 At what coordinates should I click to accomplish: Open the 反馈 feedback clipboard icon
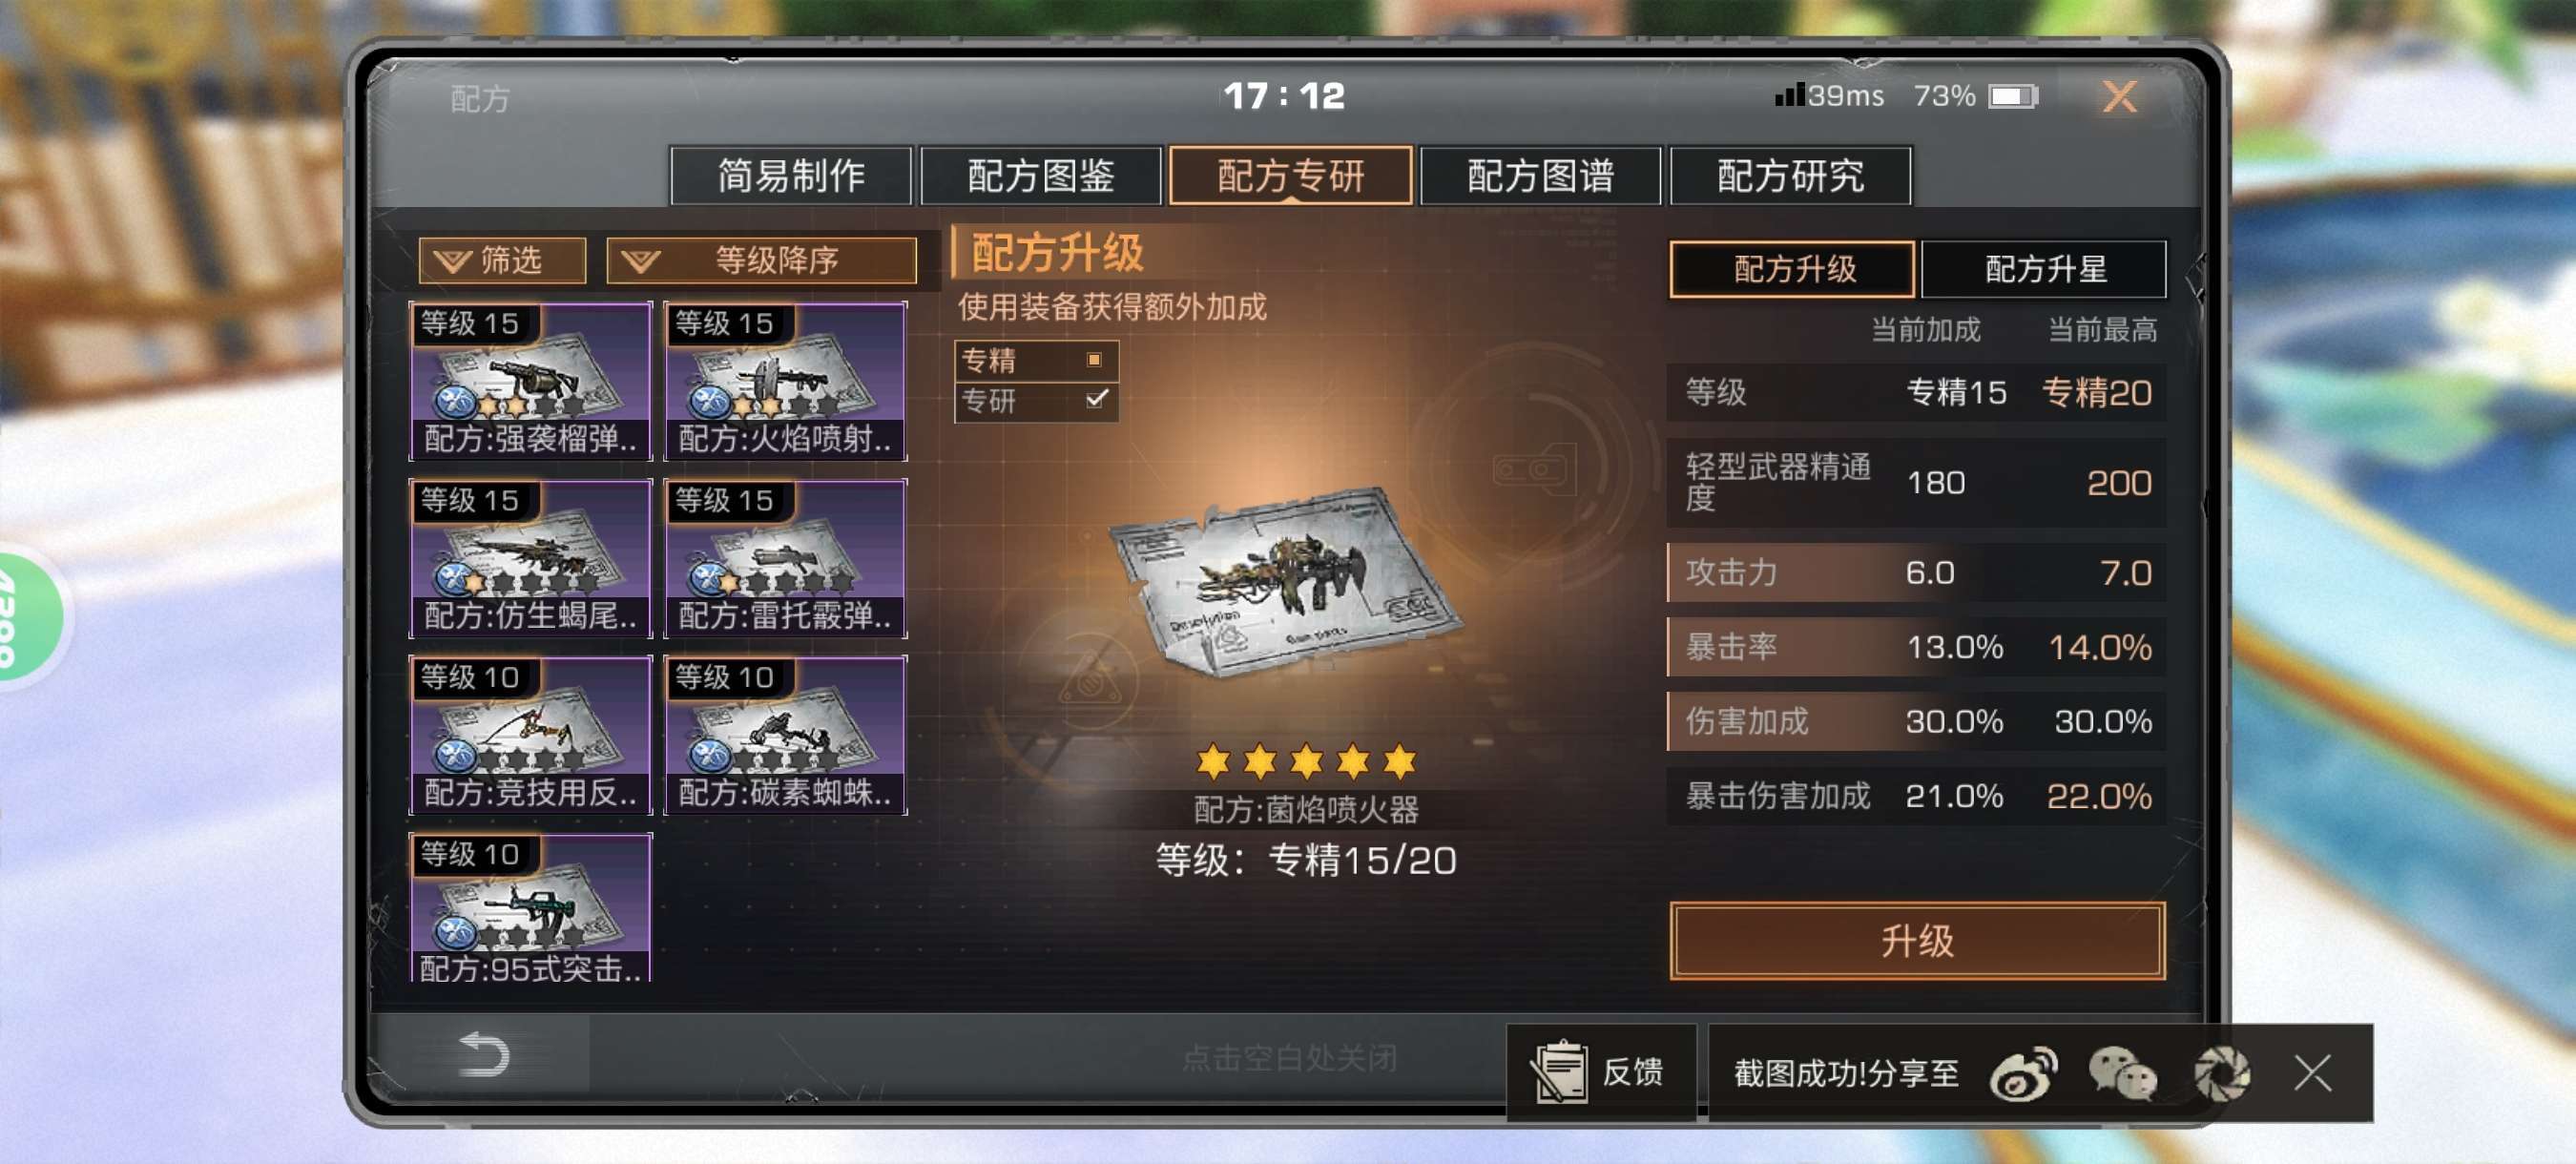click(x=1558, y=1072)
